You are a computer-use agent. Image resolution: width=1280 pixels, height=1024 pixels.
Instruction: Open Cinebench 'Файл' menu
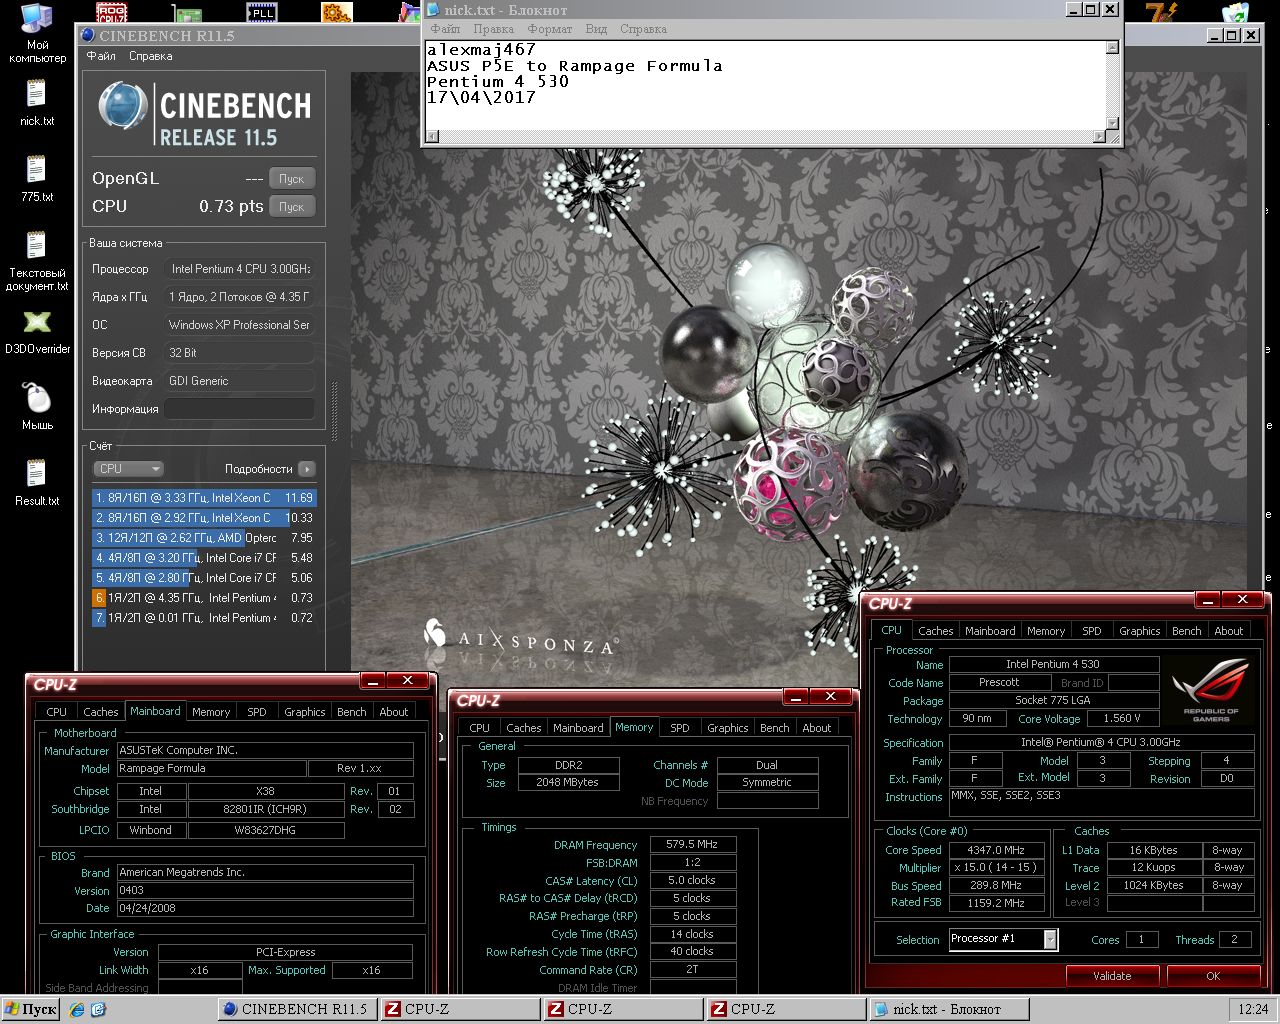[x=101, y=56]
